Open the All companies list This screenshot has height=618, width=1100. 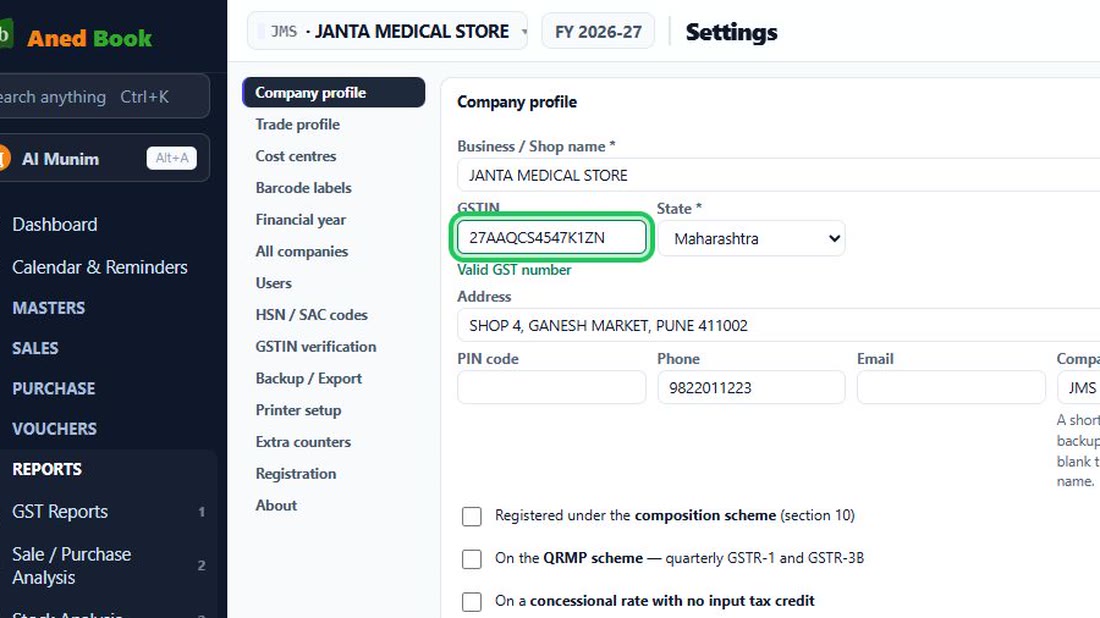[302, 251]
